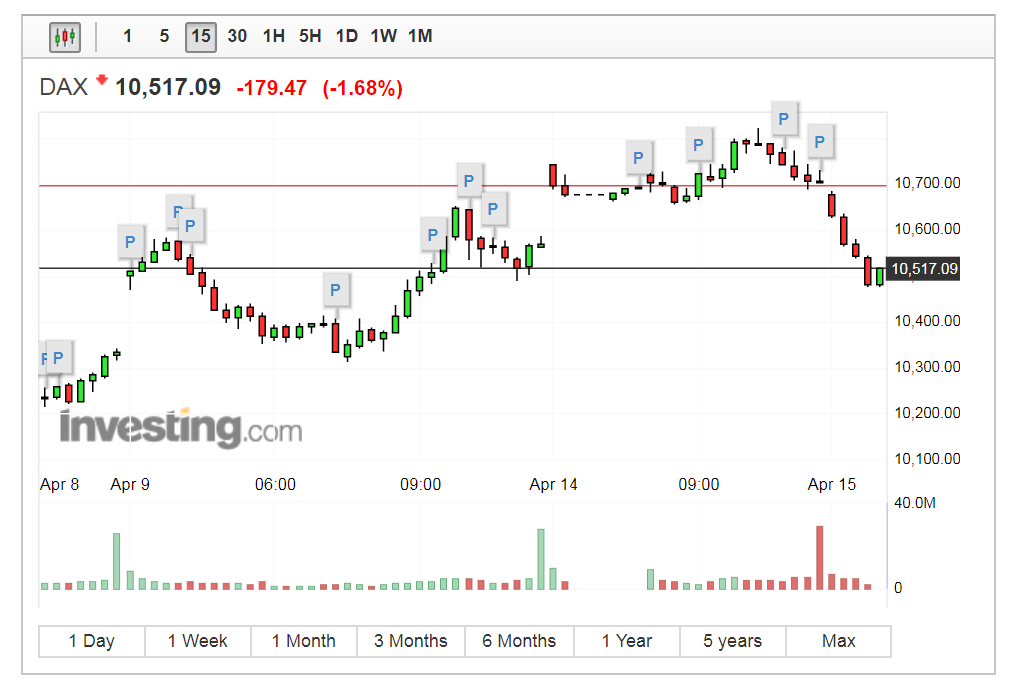Click the first P marker after Apr 9

pos(129,241)
